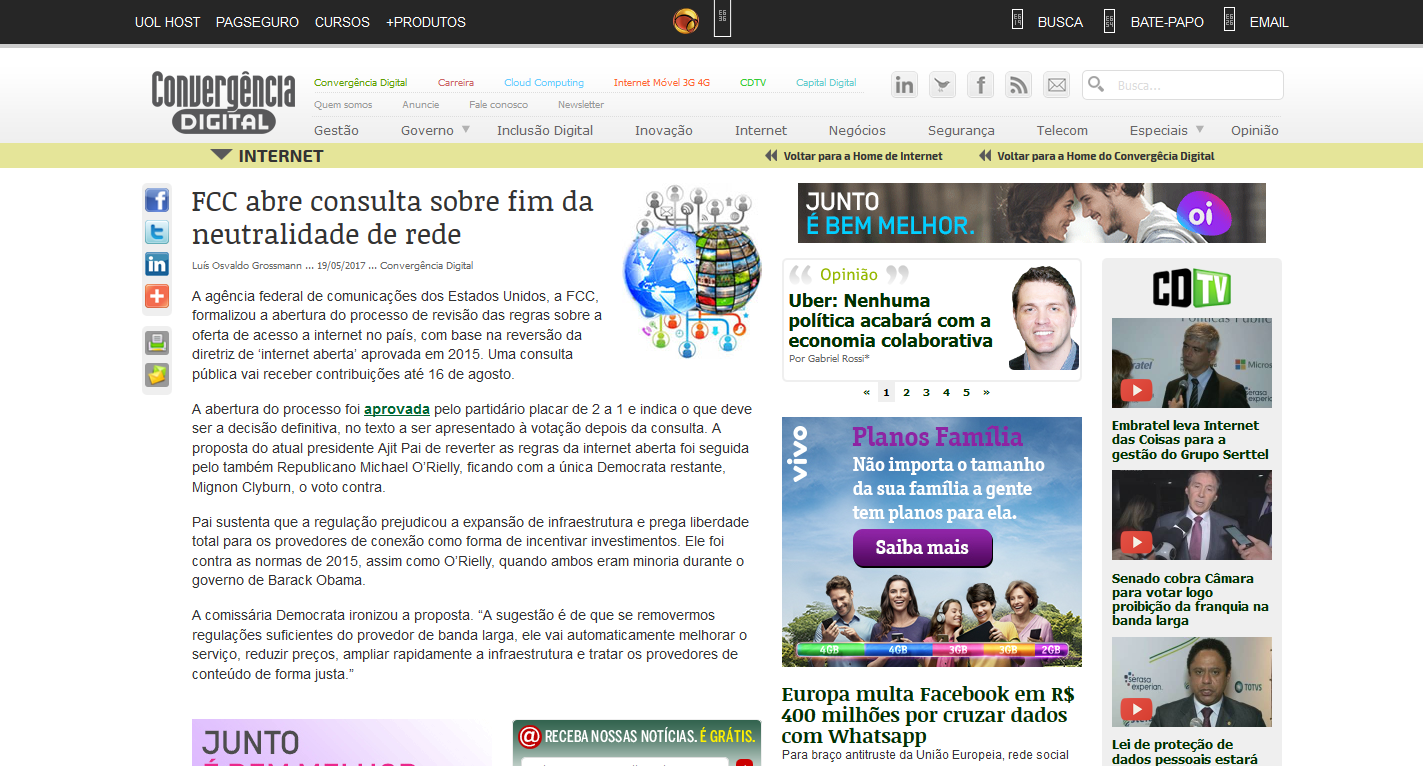1423x766 pixels.
Task: Open the Gestão menu item
Action: (336, 130)
